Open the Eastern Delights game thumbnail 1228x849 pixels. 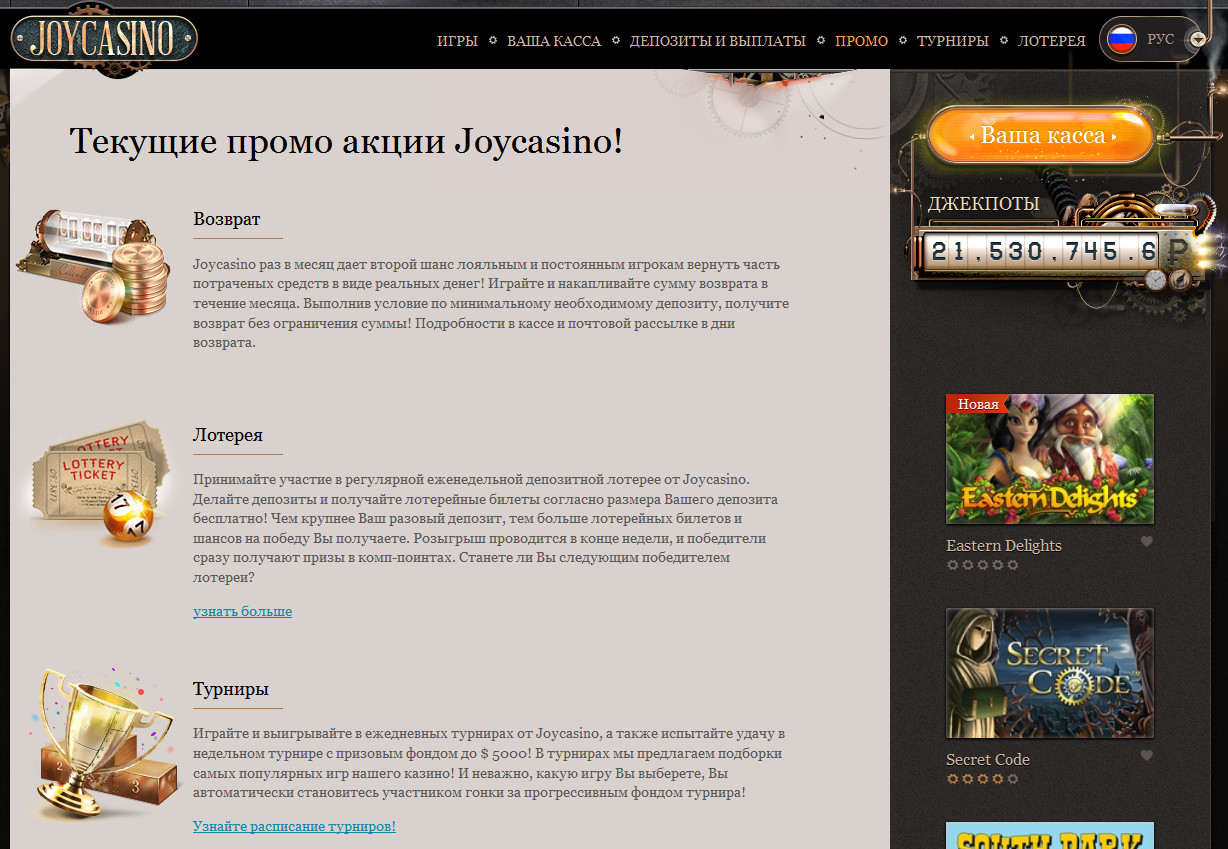pyautogui.click(x=1049, y=459)
